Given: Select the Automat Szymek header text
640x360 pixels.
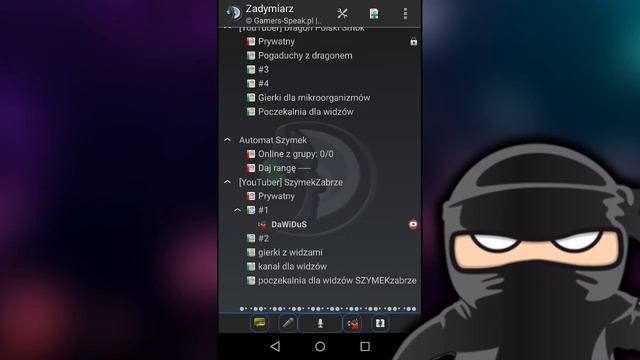Looking at the screenshot, I should coord(273,140).
